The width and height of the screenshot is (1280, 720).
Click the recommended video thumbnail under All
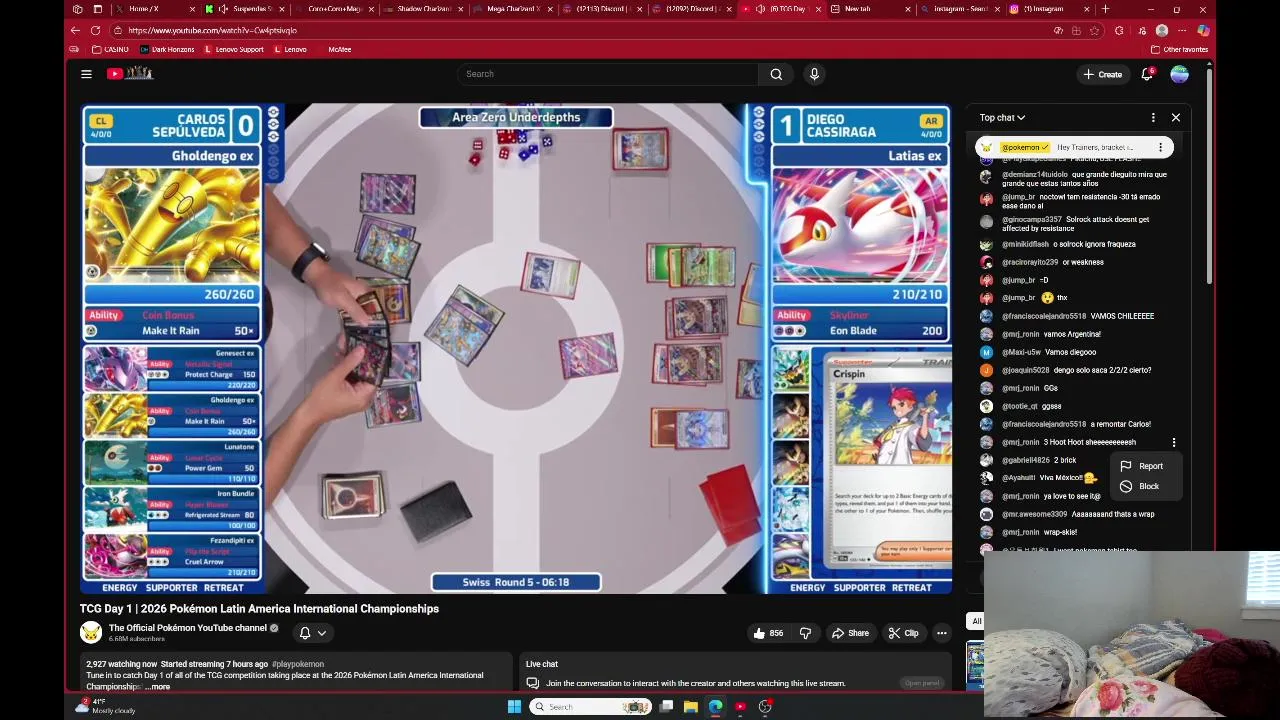point(975,665)
